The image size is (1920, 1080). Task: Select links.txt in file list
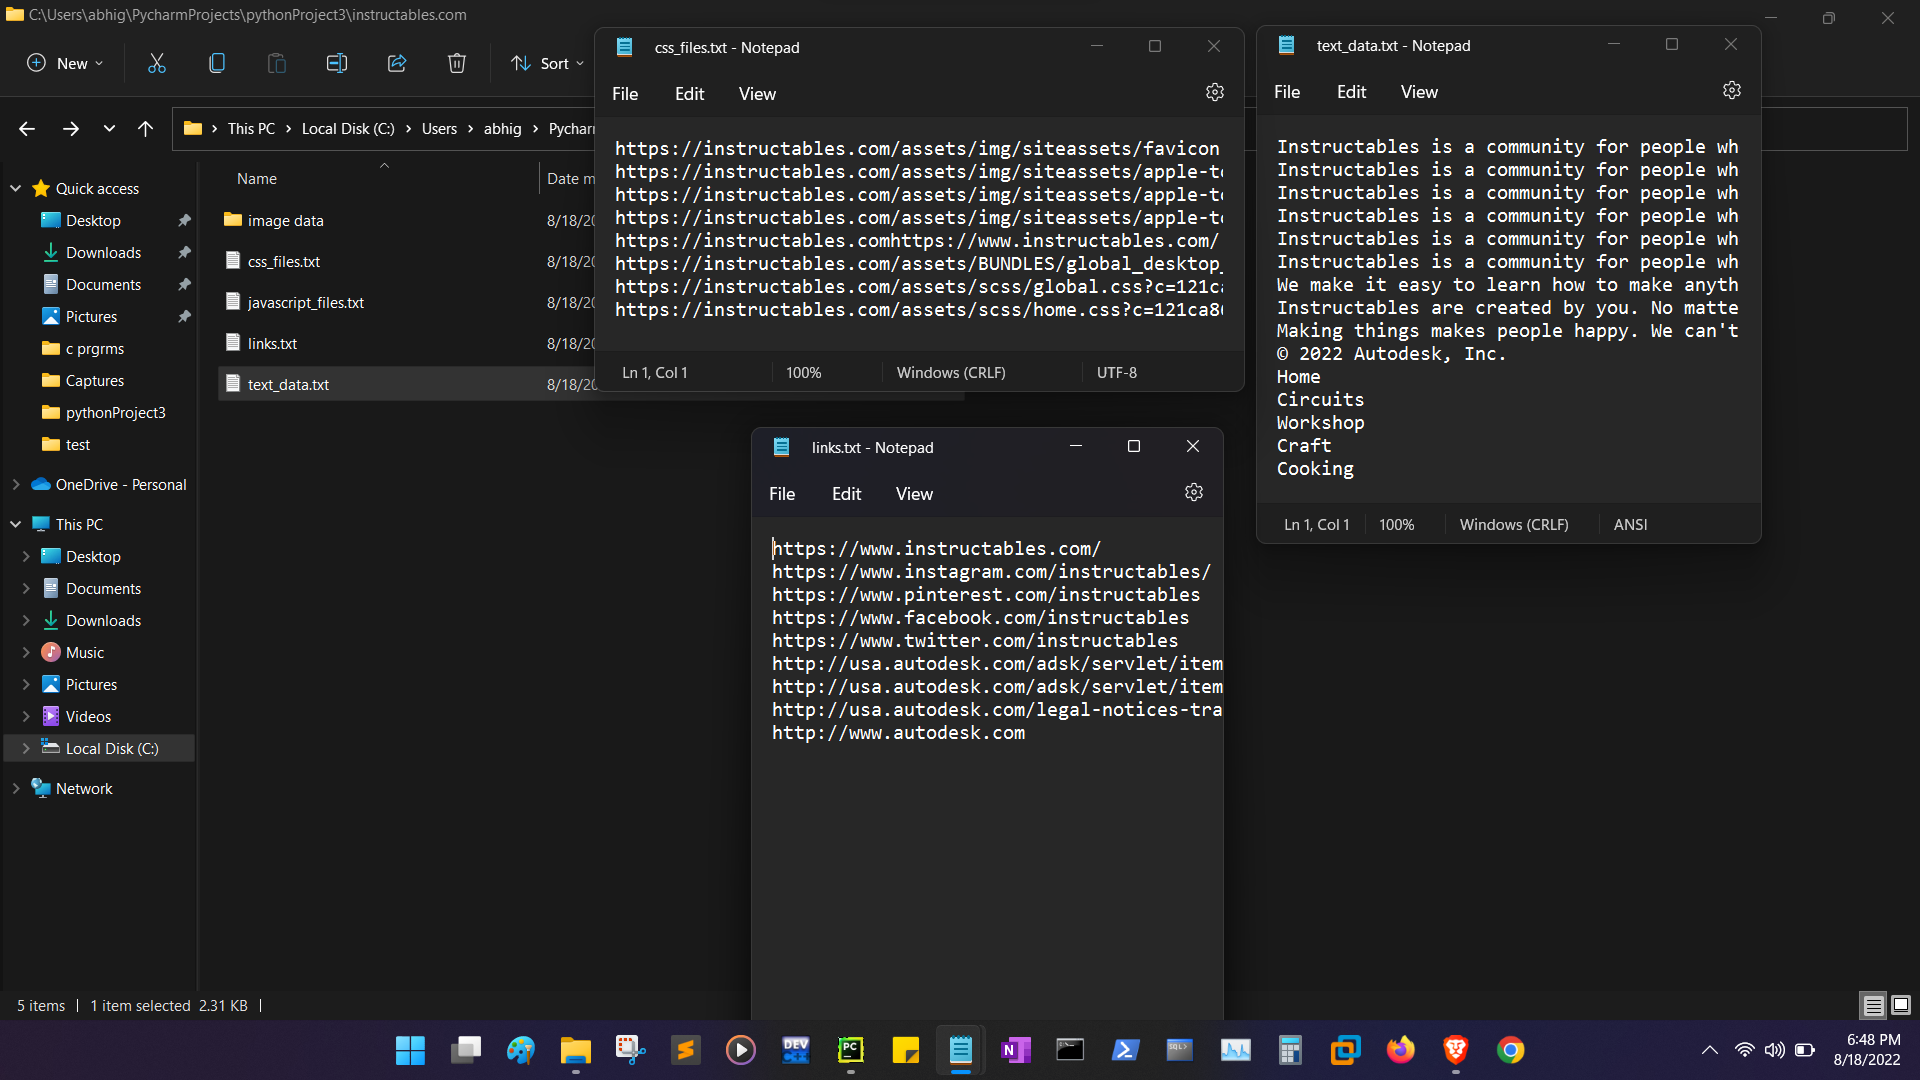[x=272, y=343]
